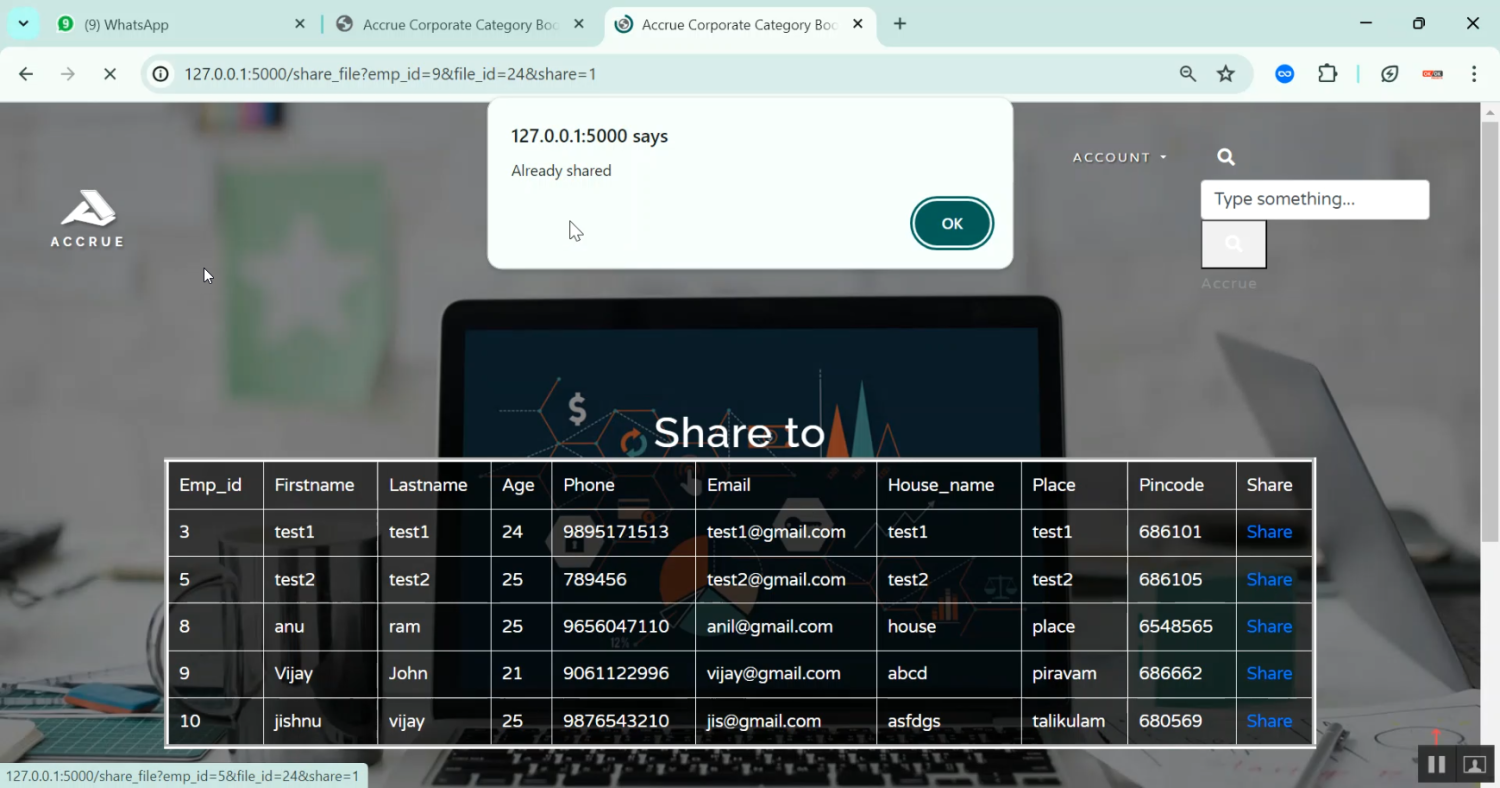This screenshot has width=1500, height=788.
Task: Switch to the WhatsApp tab
Action: 180,24
